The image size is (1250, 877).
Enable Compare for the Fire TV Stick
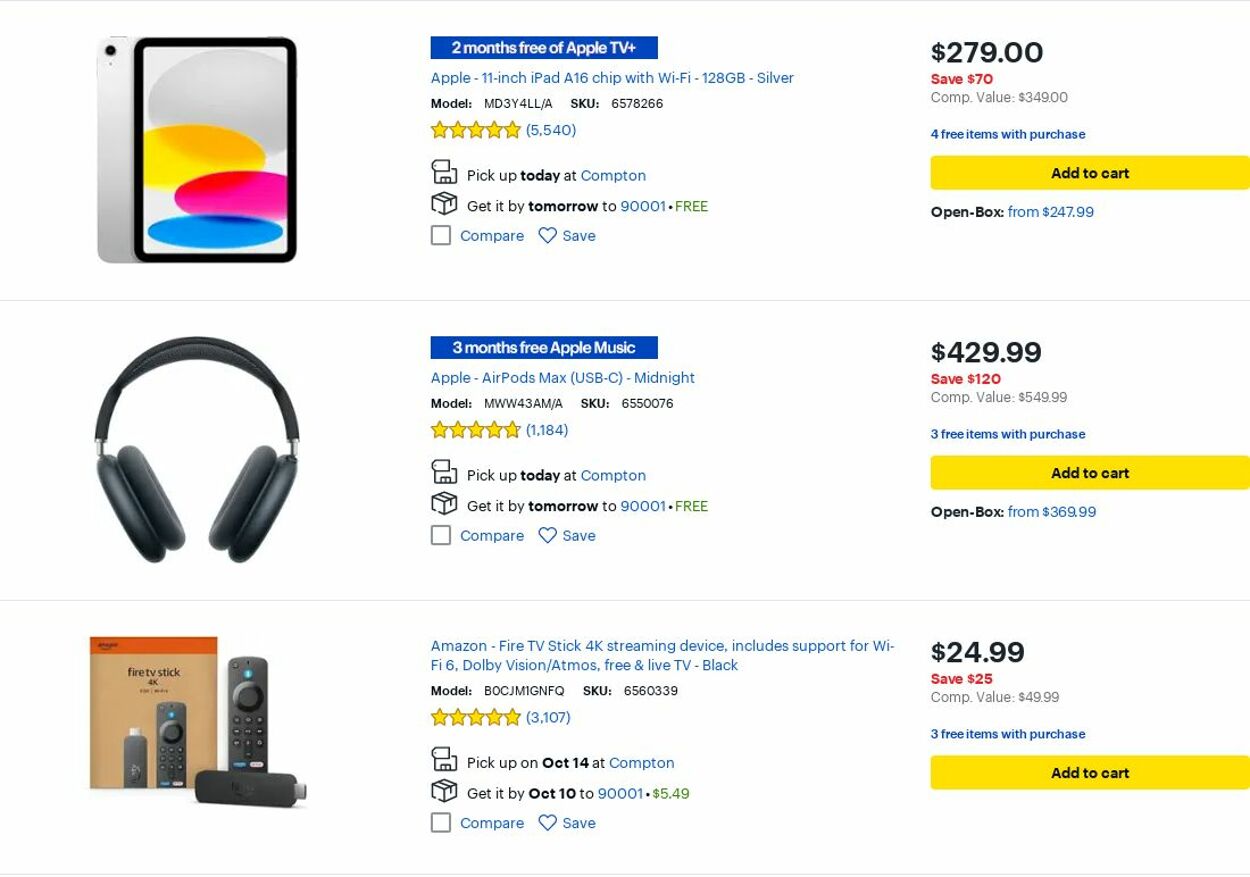tap(441, 823)
